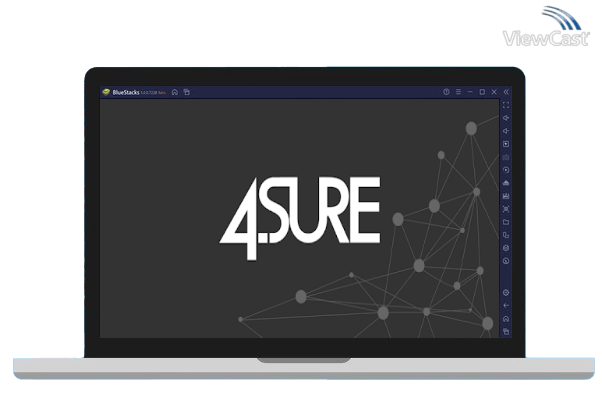Open the title bar multi-instance windows icon

point(187,92)
